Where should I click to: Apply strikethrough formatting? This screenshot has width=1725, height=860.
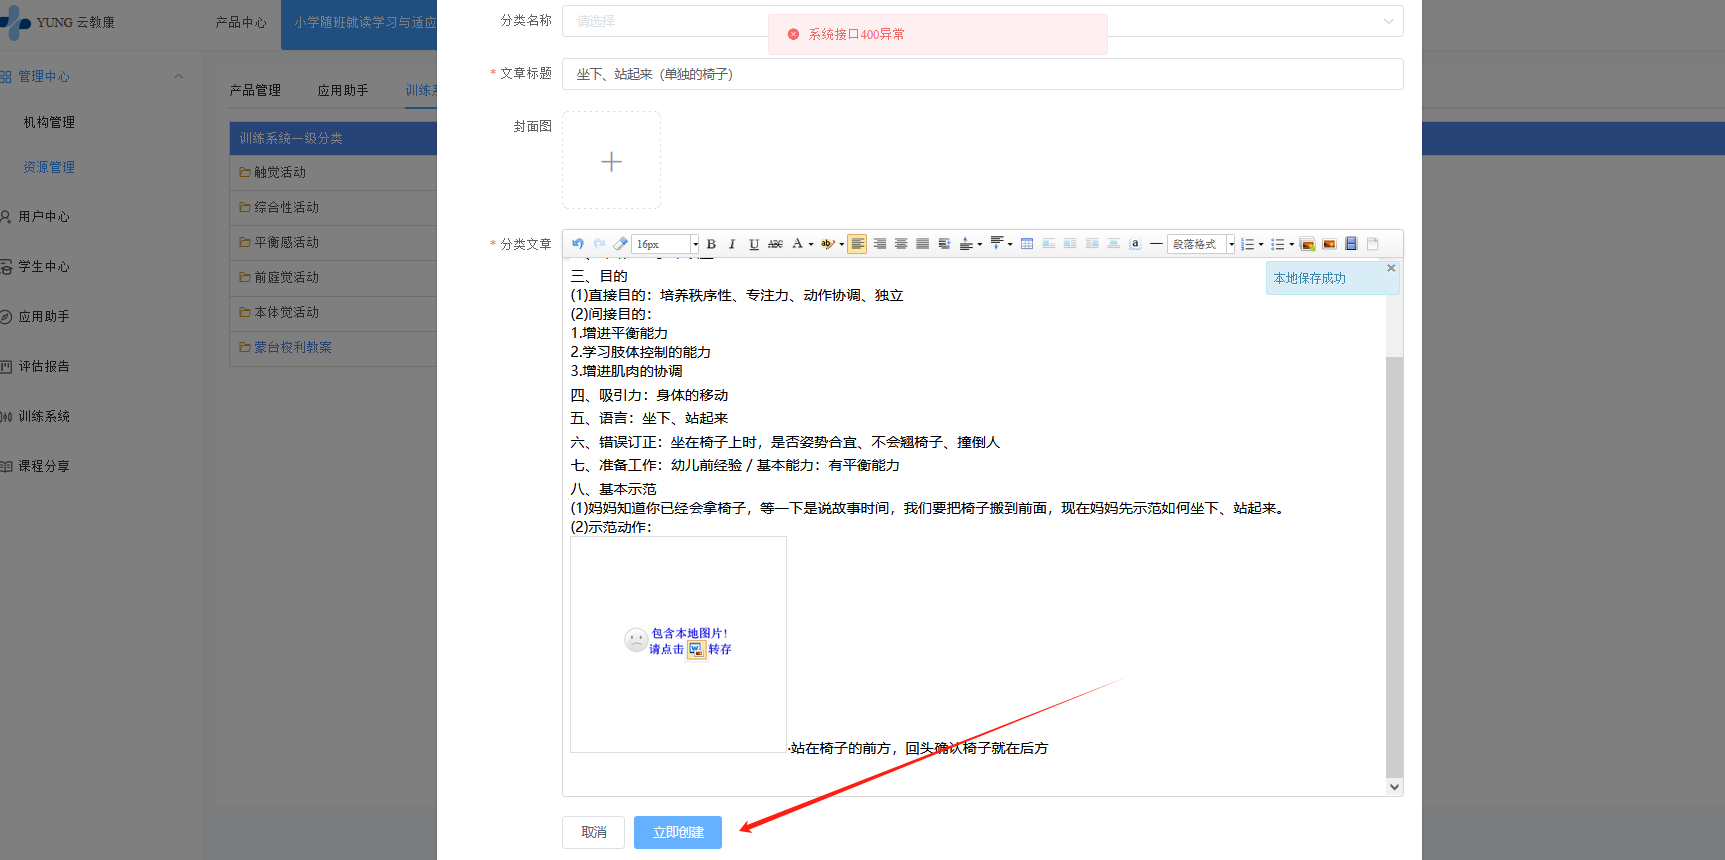point(775,244)
